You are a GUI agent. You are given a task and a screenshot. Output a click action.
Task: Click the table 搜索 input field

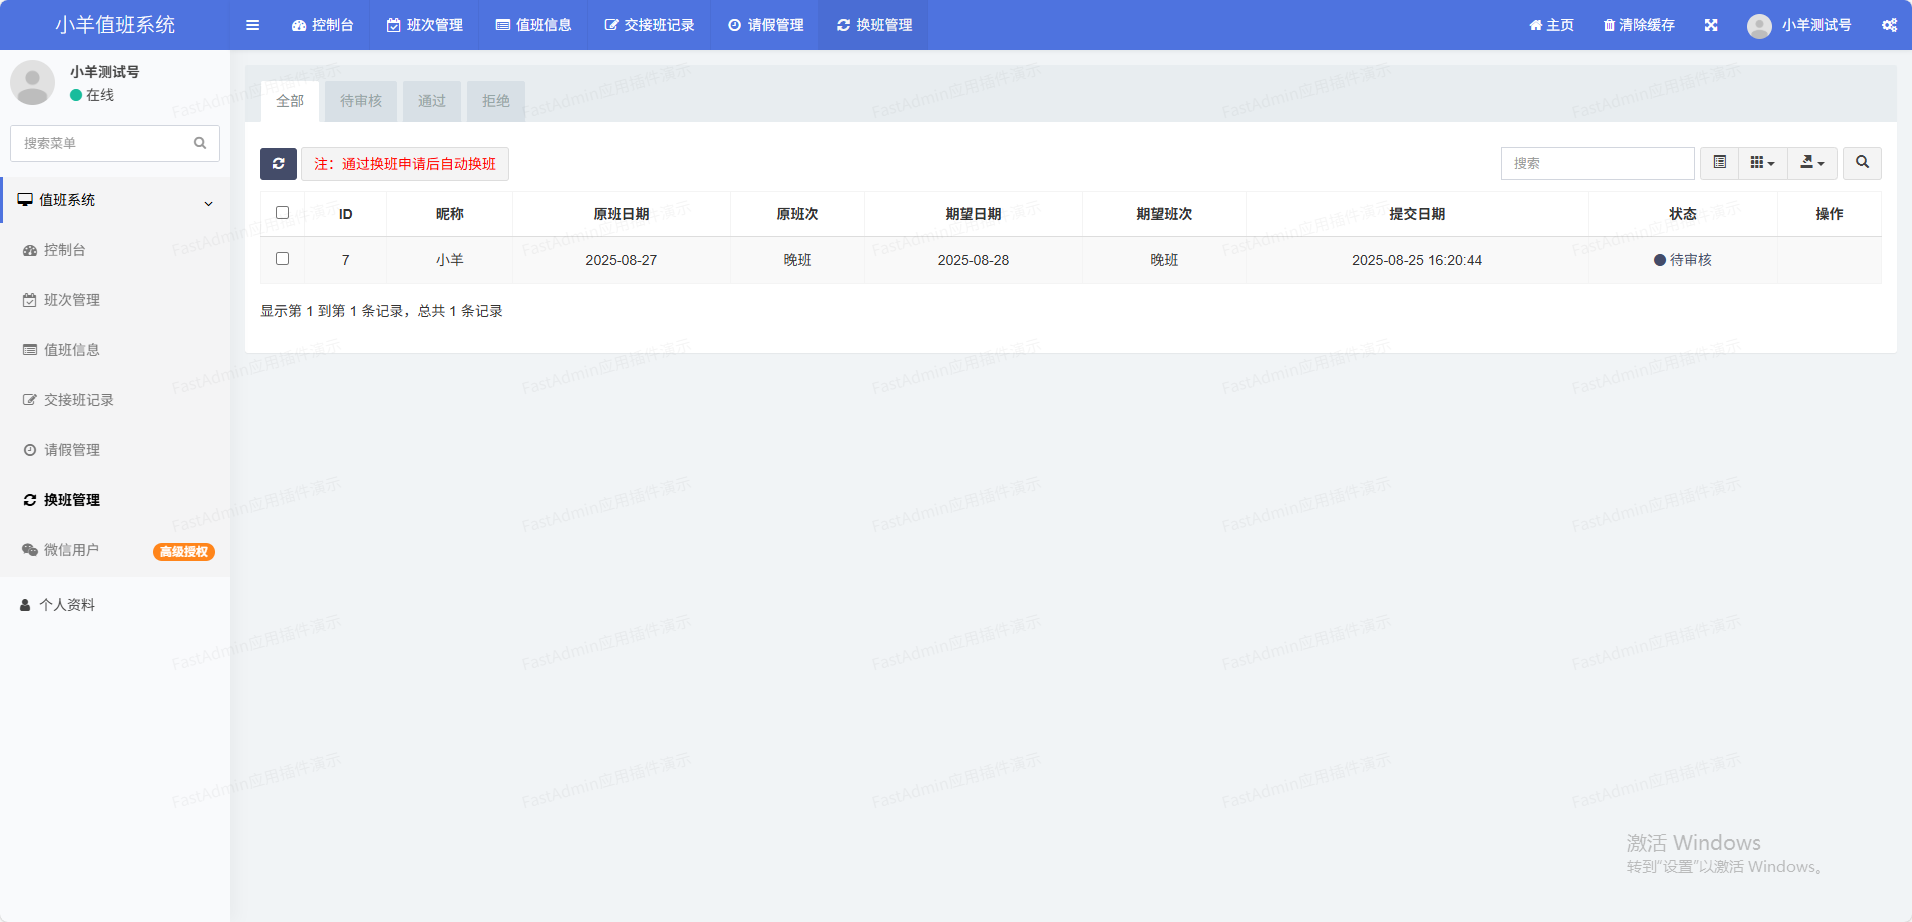point(1596,163)
